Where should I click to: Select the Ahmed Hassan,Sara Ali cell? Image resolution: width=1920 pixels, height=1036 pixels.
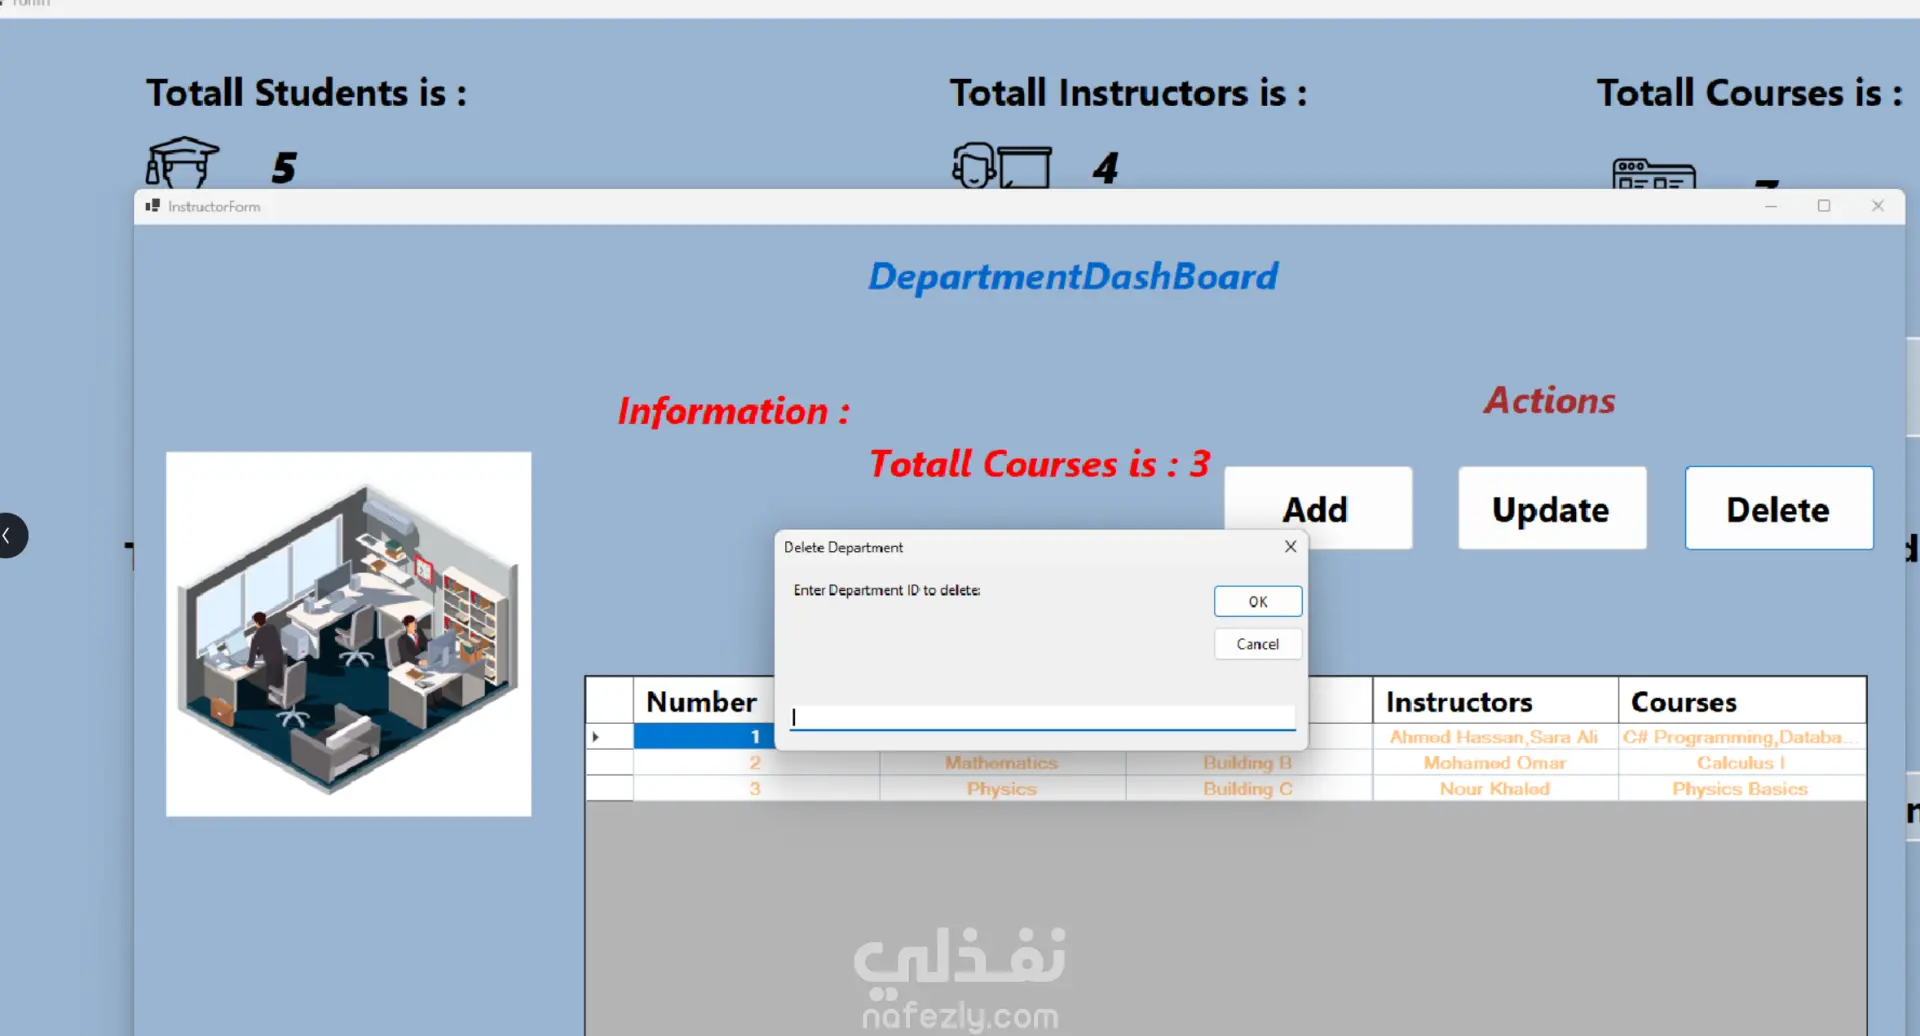(1495, 737)
